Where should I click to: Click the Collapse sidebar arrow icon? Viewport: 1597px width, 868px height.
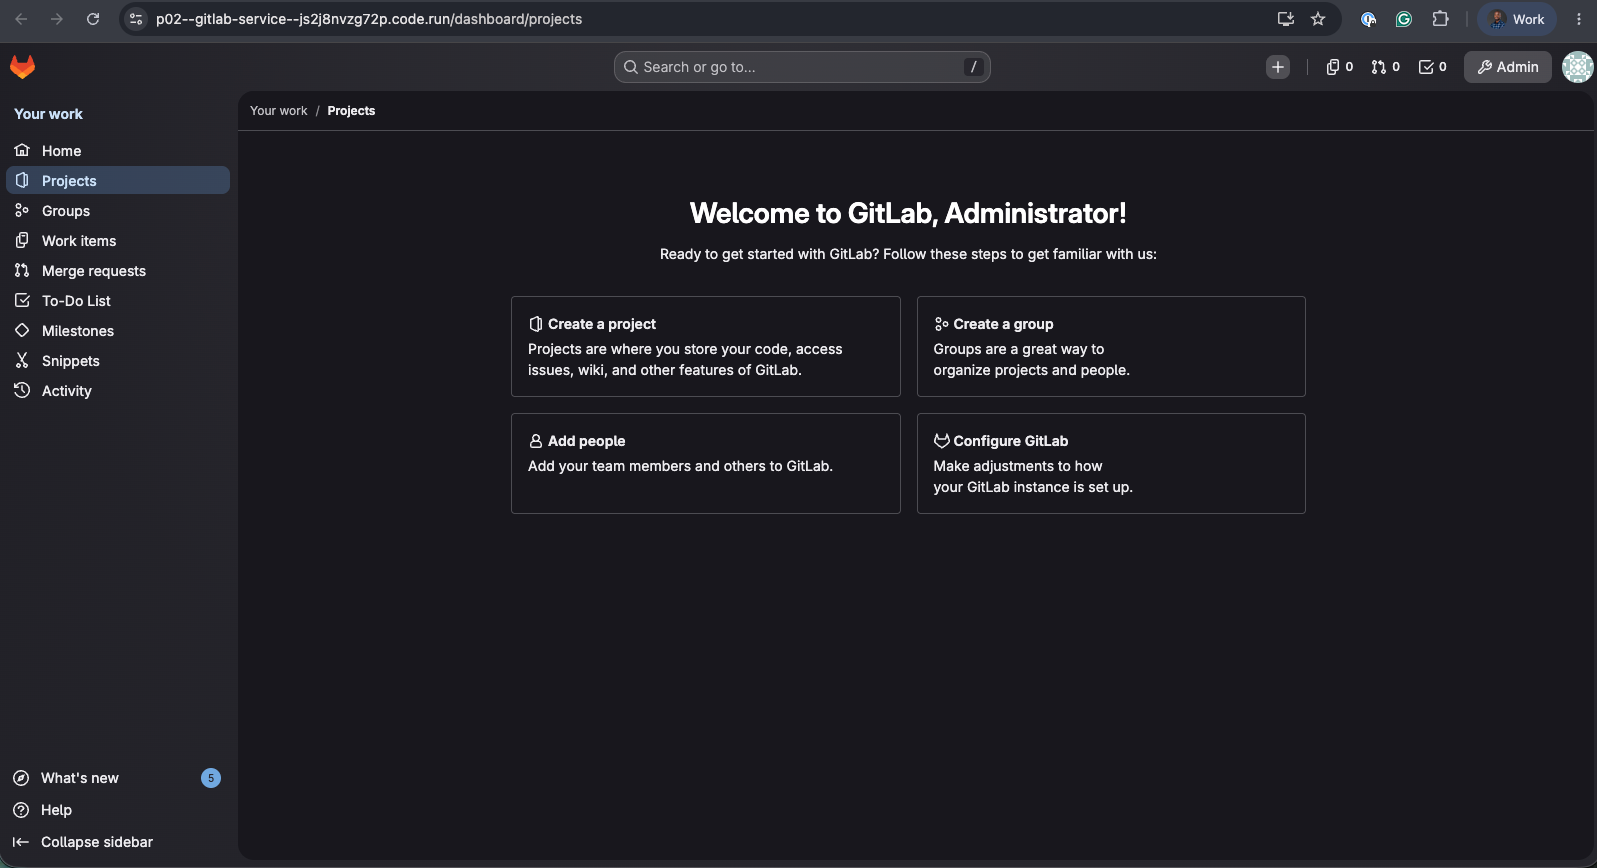tap(21, 842)
